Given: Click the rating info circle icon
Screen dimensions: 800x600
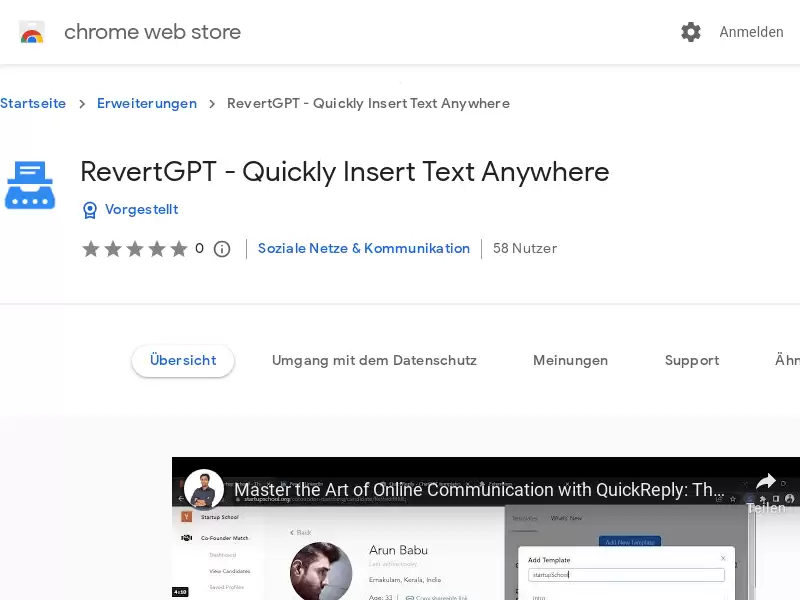Looking at the screenshot, I should [x=222, y=249].
